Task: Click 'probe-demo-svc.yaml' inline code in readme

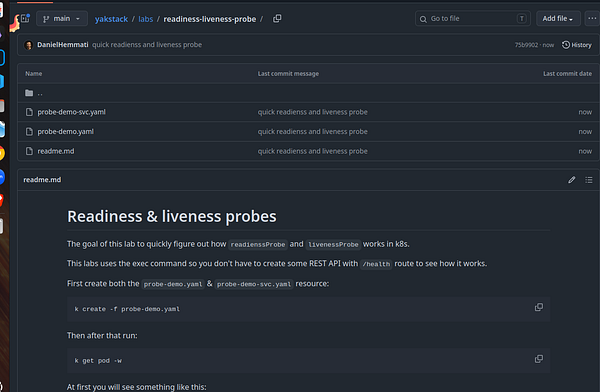Action: pos(254,284)
